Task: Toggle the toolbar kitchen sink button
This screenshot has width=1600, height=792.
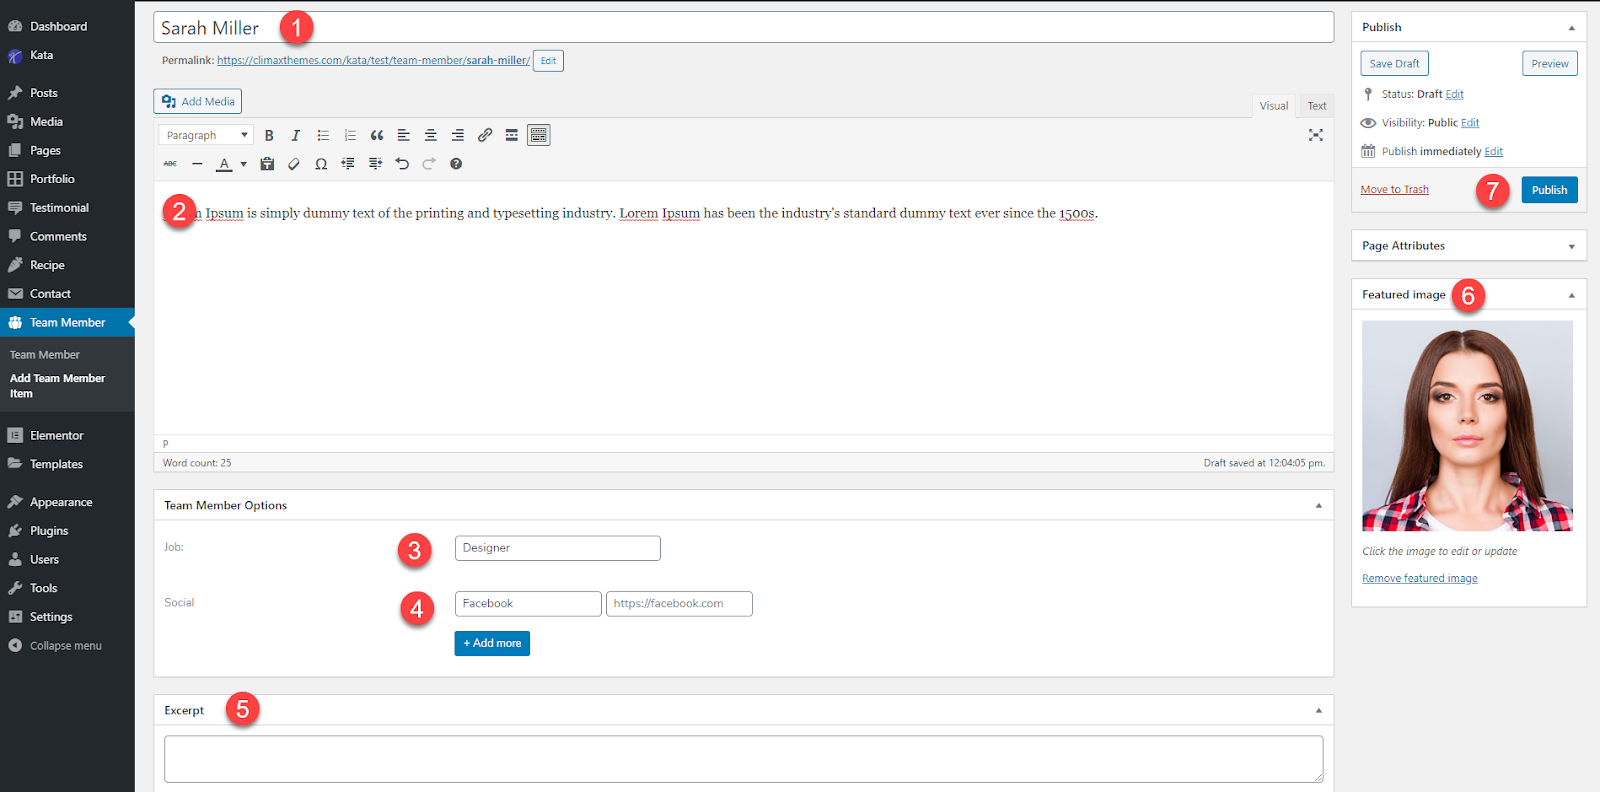Action: pos(539,135)
